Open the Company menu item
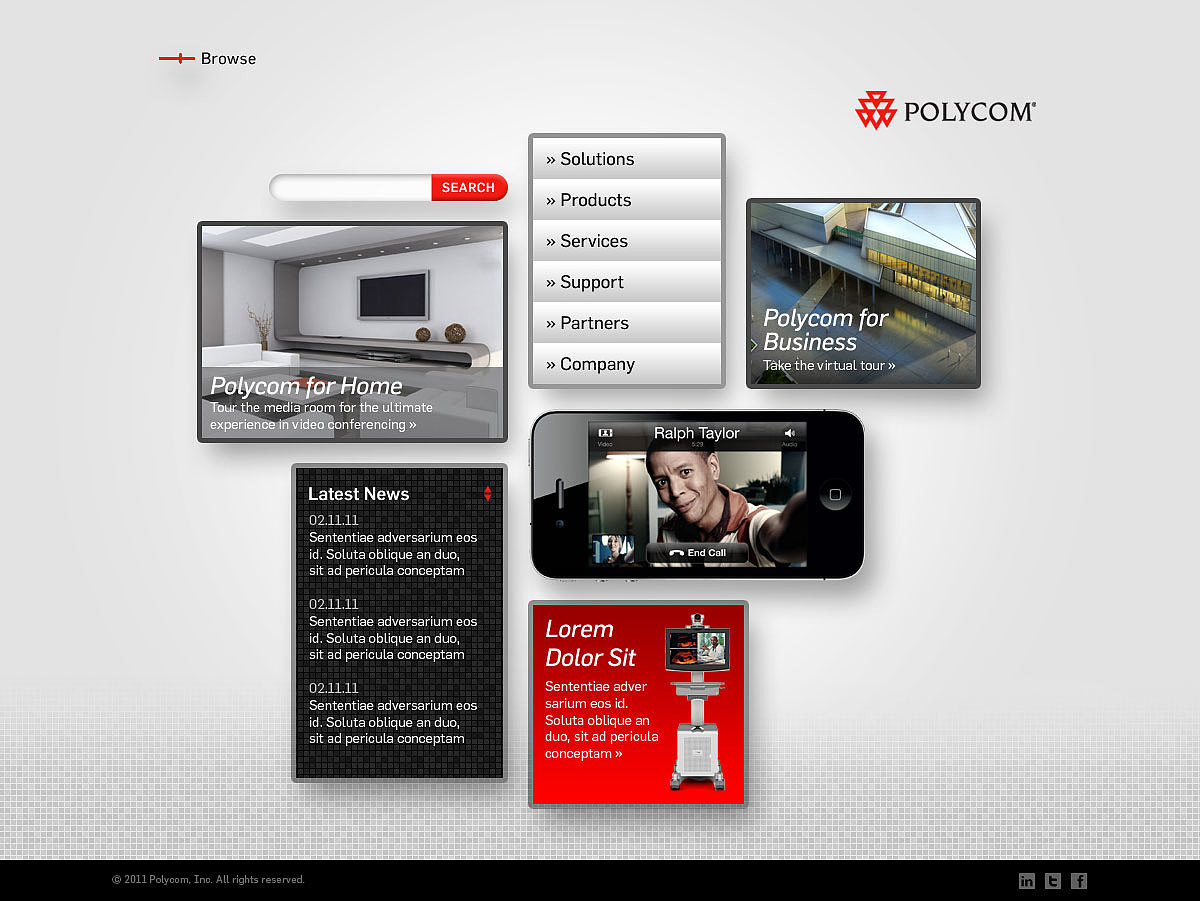The image size is (1200, 901). (627, 364)
